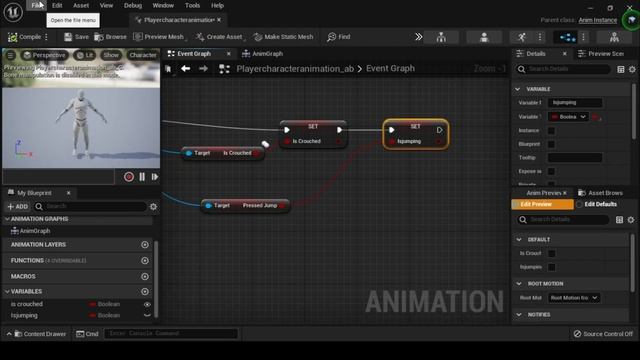
Task: Collapse the Variable details section
Action: (518, 89)
